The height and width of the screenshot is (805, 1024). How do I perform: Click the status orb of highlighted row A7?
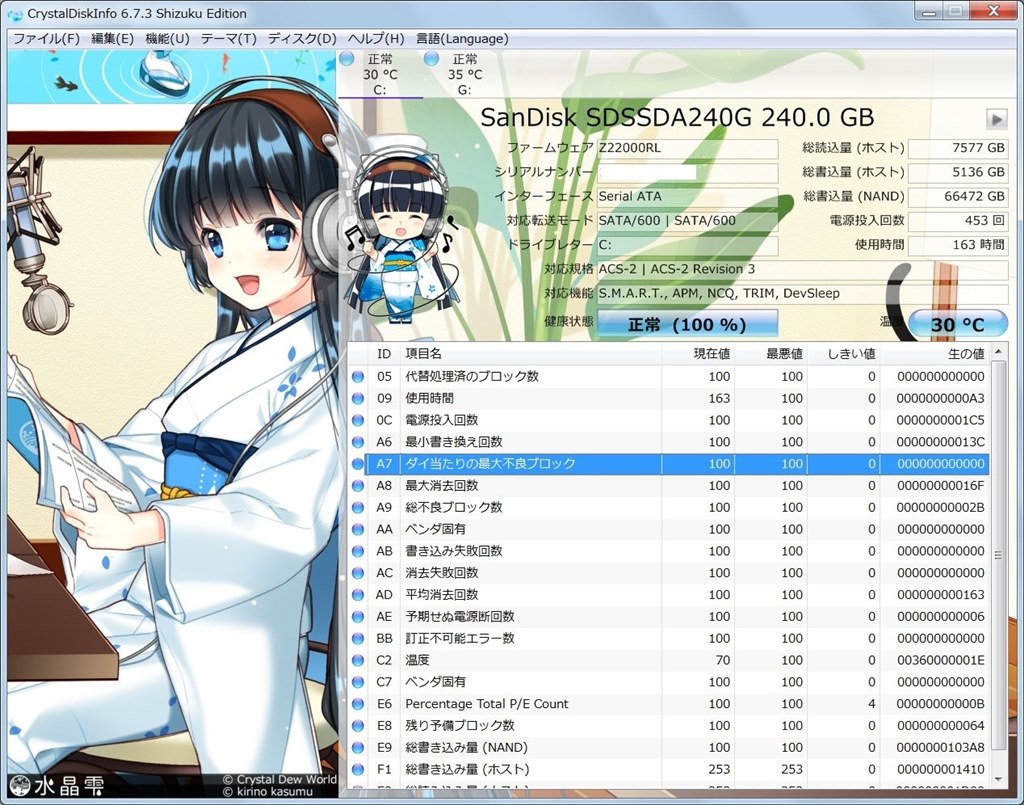pos(358,464)
